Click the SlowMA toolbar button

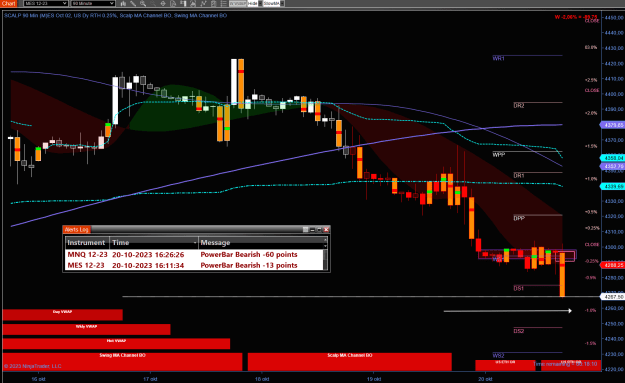click(271, 4)
